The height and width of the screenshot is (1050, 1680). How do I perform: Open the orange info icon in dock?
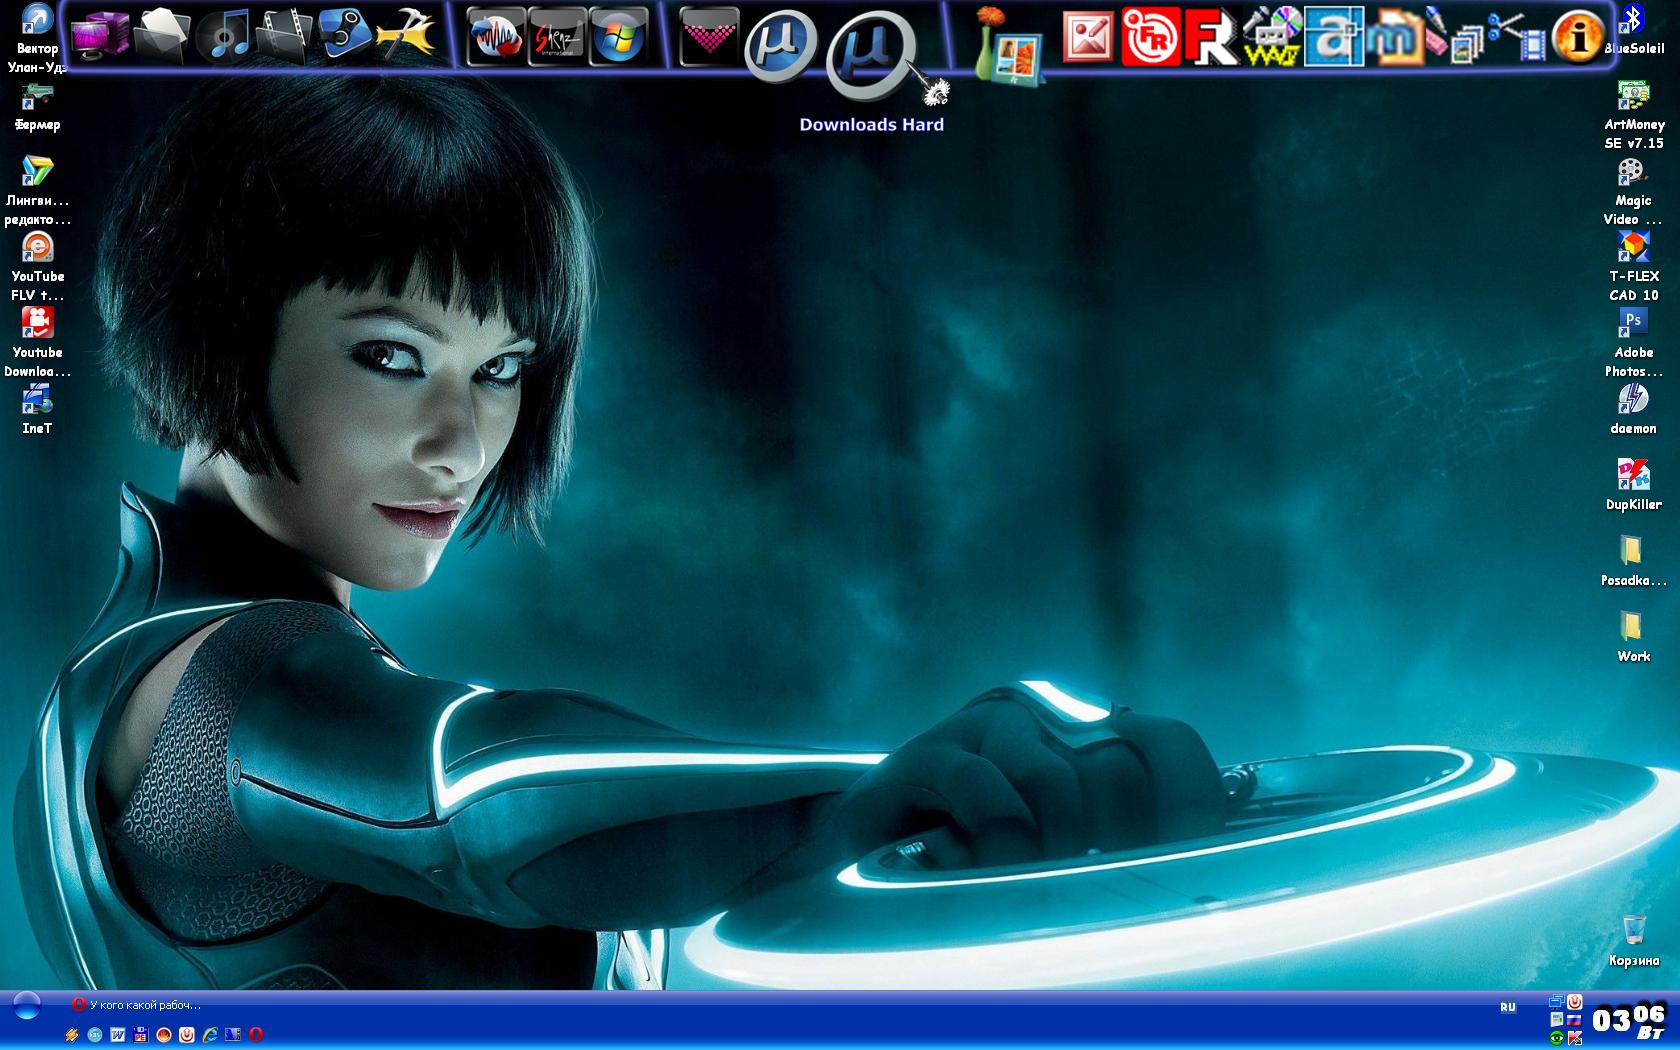click(x=1577, y=37)
